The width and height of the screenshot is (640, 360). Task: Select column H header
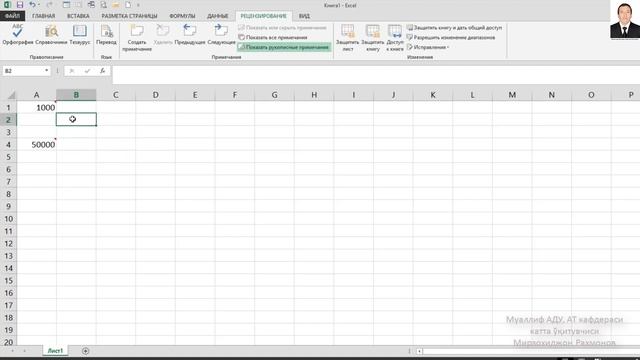(x=314, y=95)
